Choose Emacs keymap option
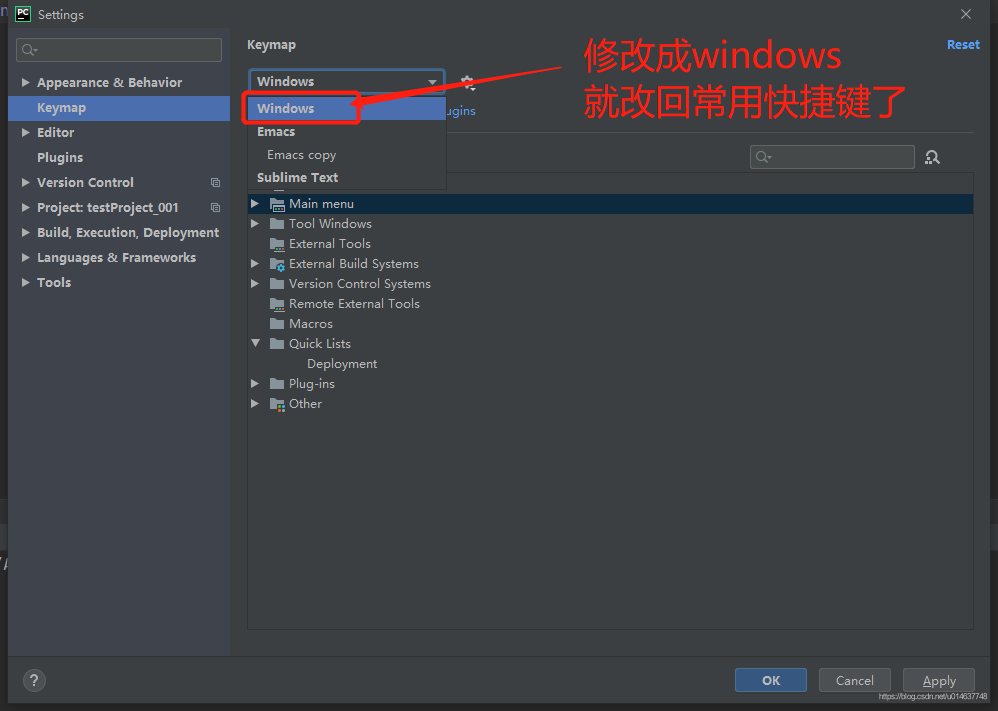 [347, 132]
